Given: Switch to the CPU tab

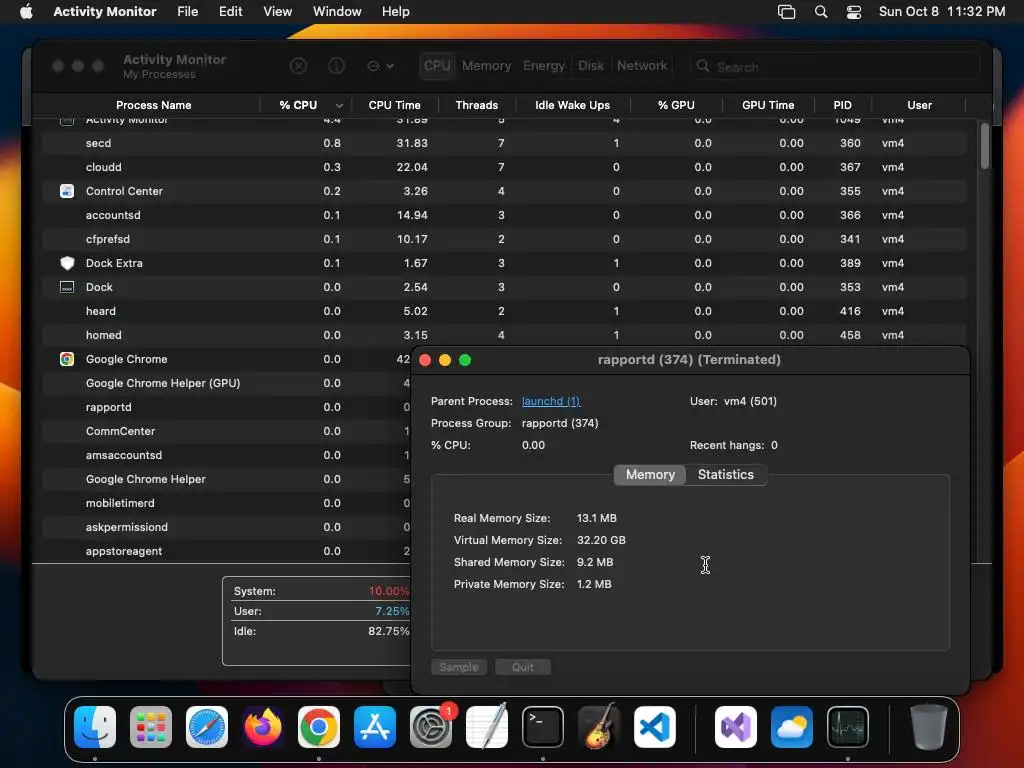Looking at the screenshot, I should pyautogui.click(x=437, y=66).
